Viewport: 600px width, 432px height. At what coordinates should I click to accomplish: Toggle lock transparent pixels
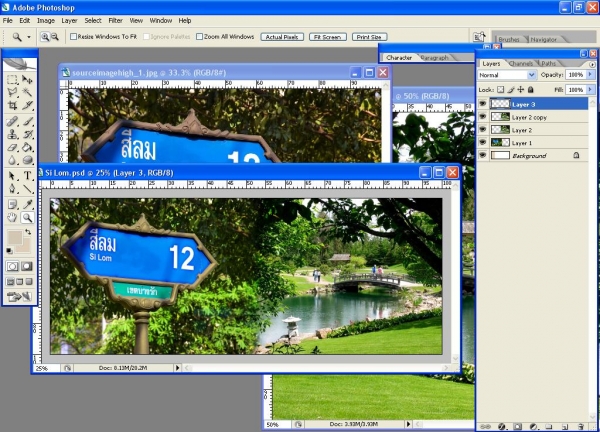[x=501, y=90]
